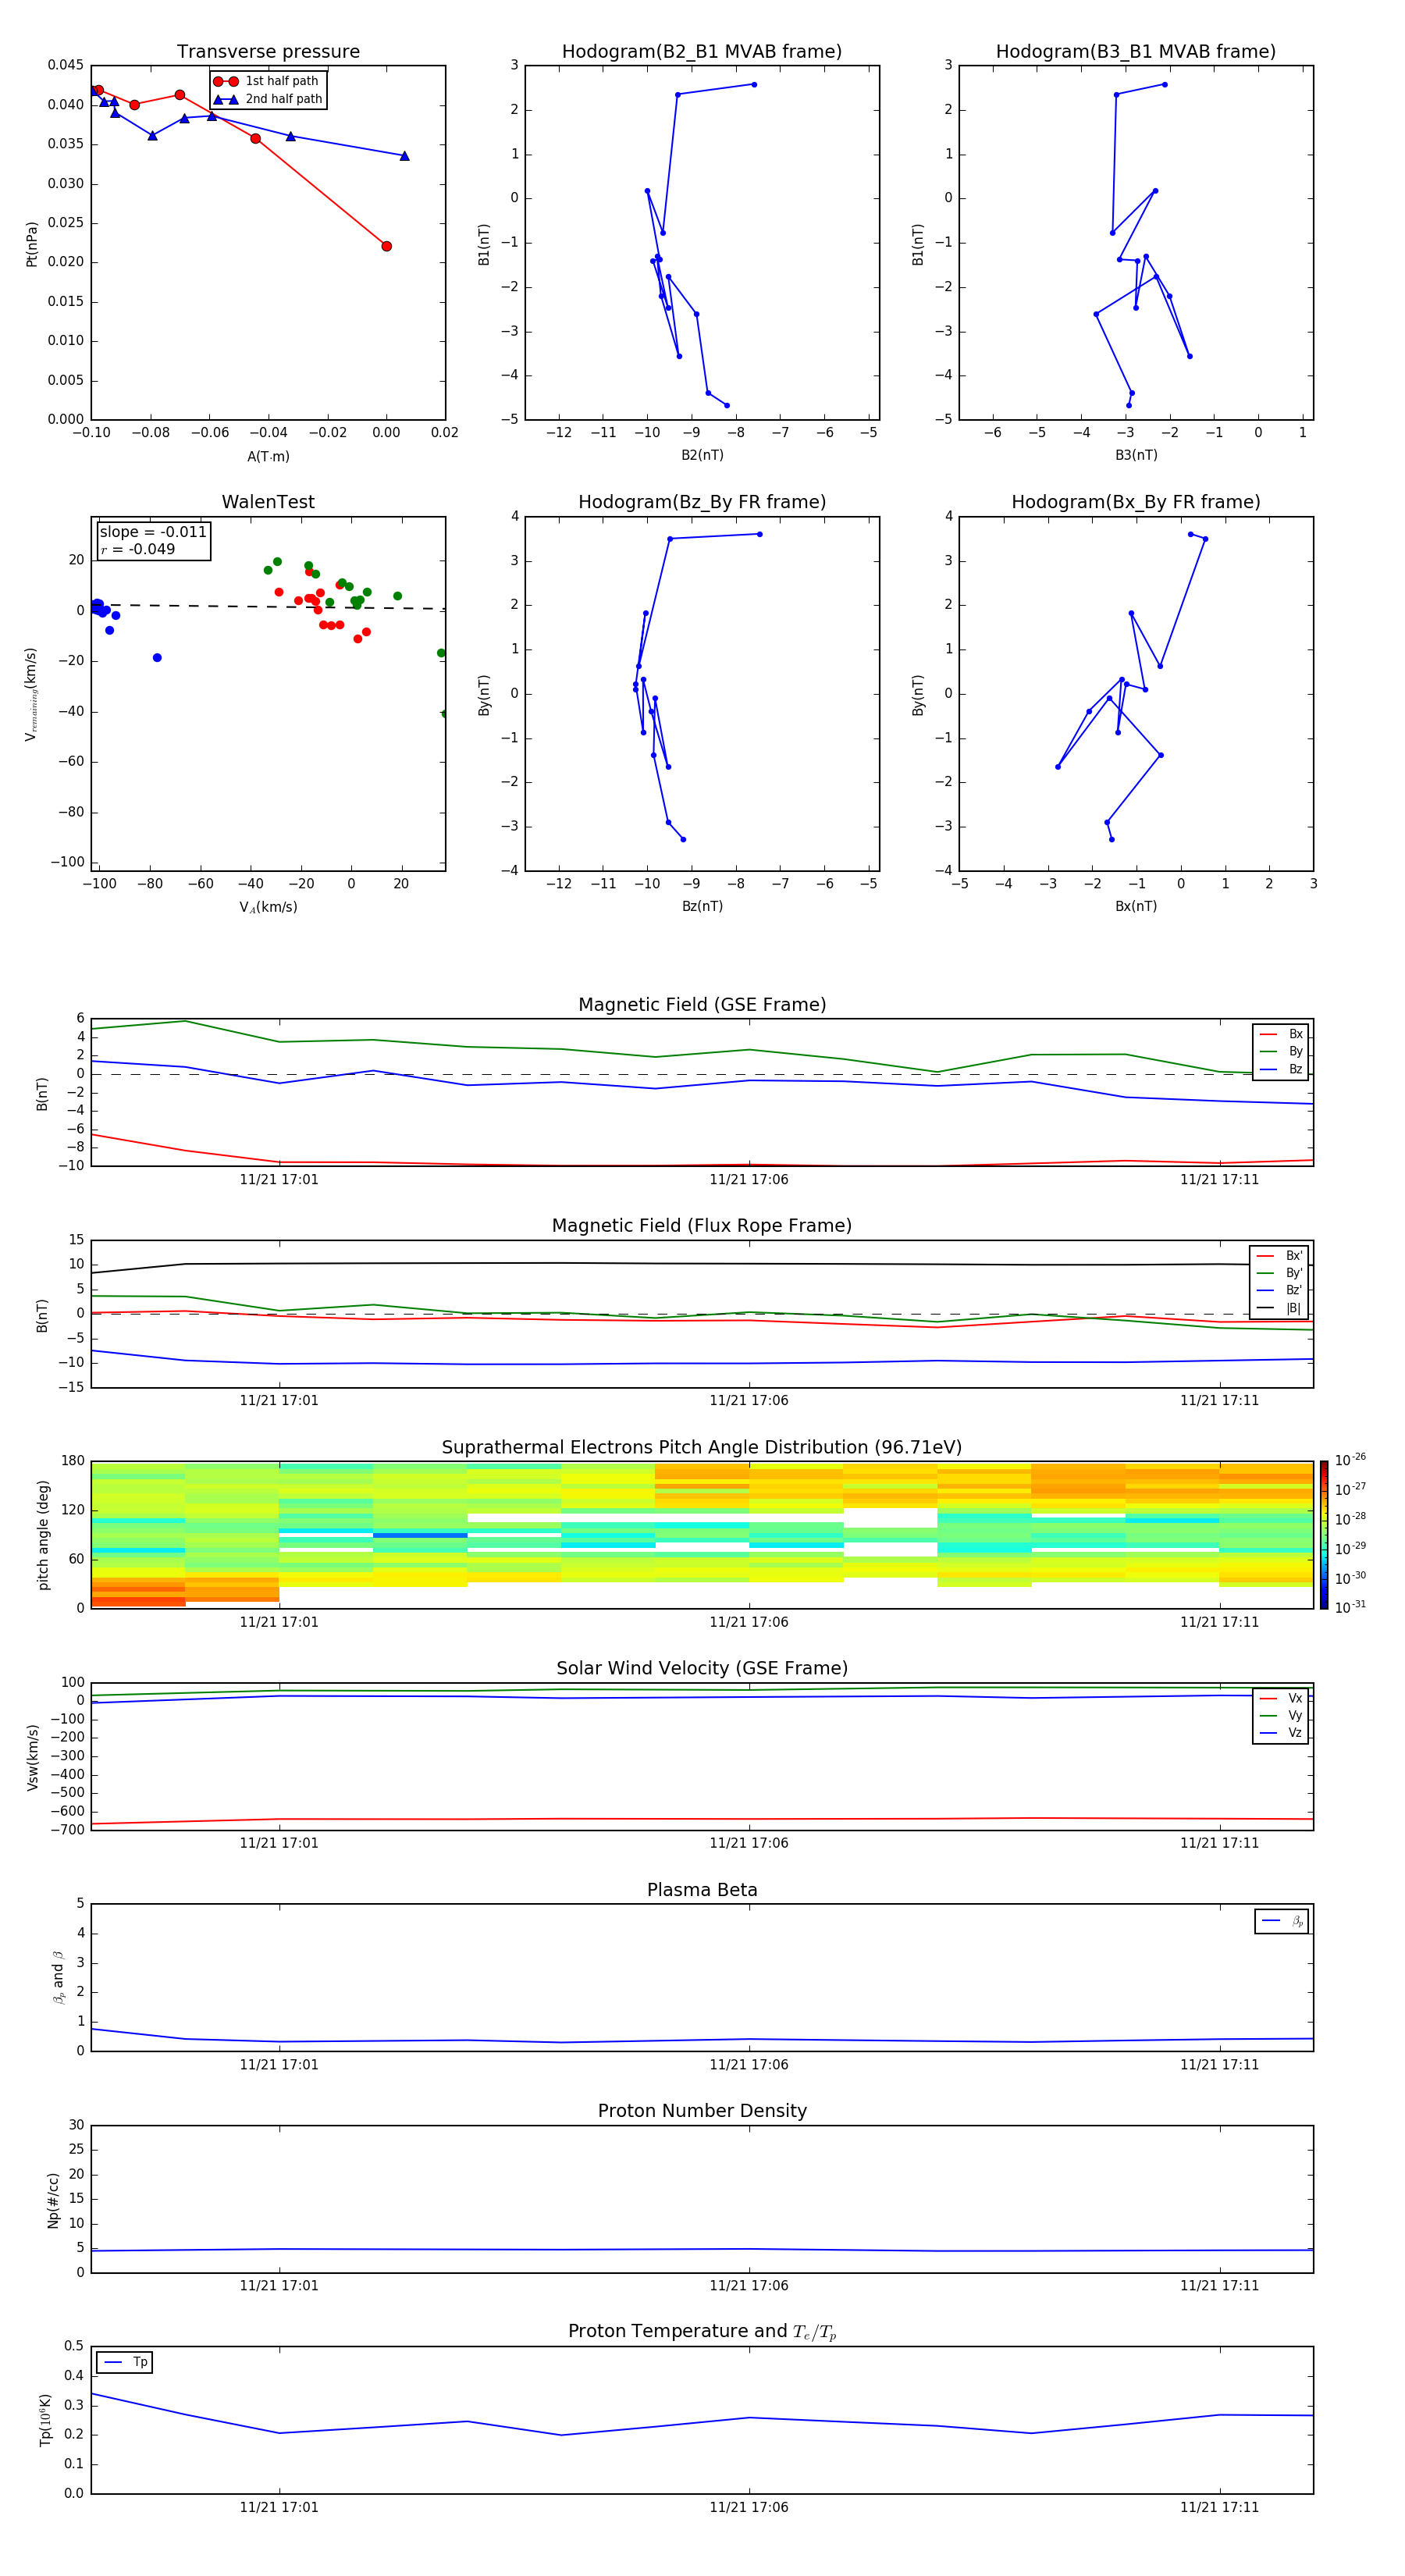Click the βp legend entry in Plasma Beta plot

[1282, 1921]
